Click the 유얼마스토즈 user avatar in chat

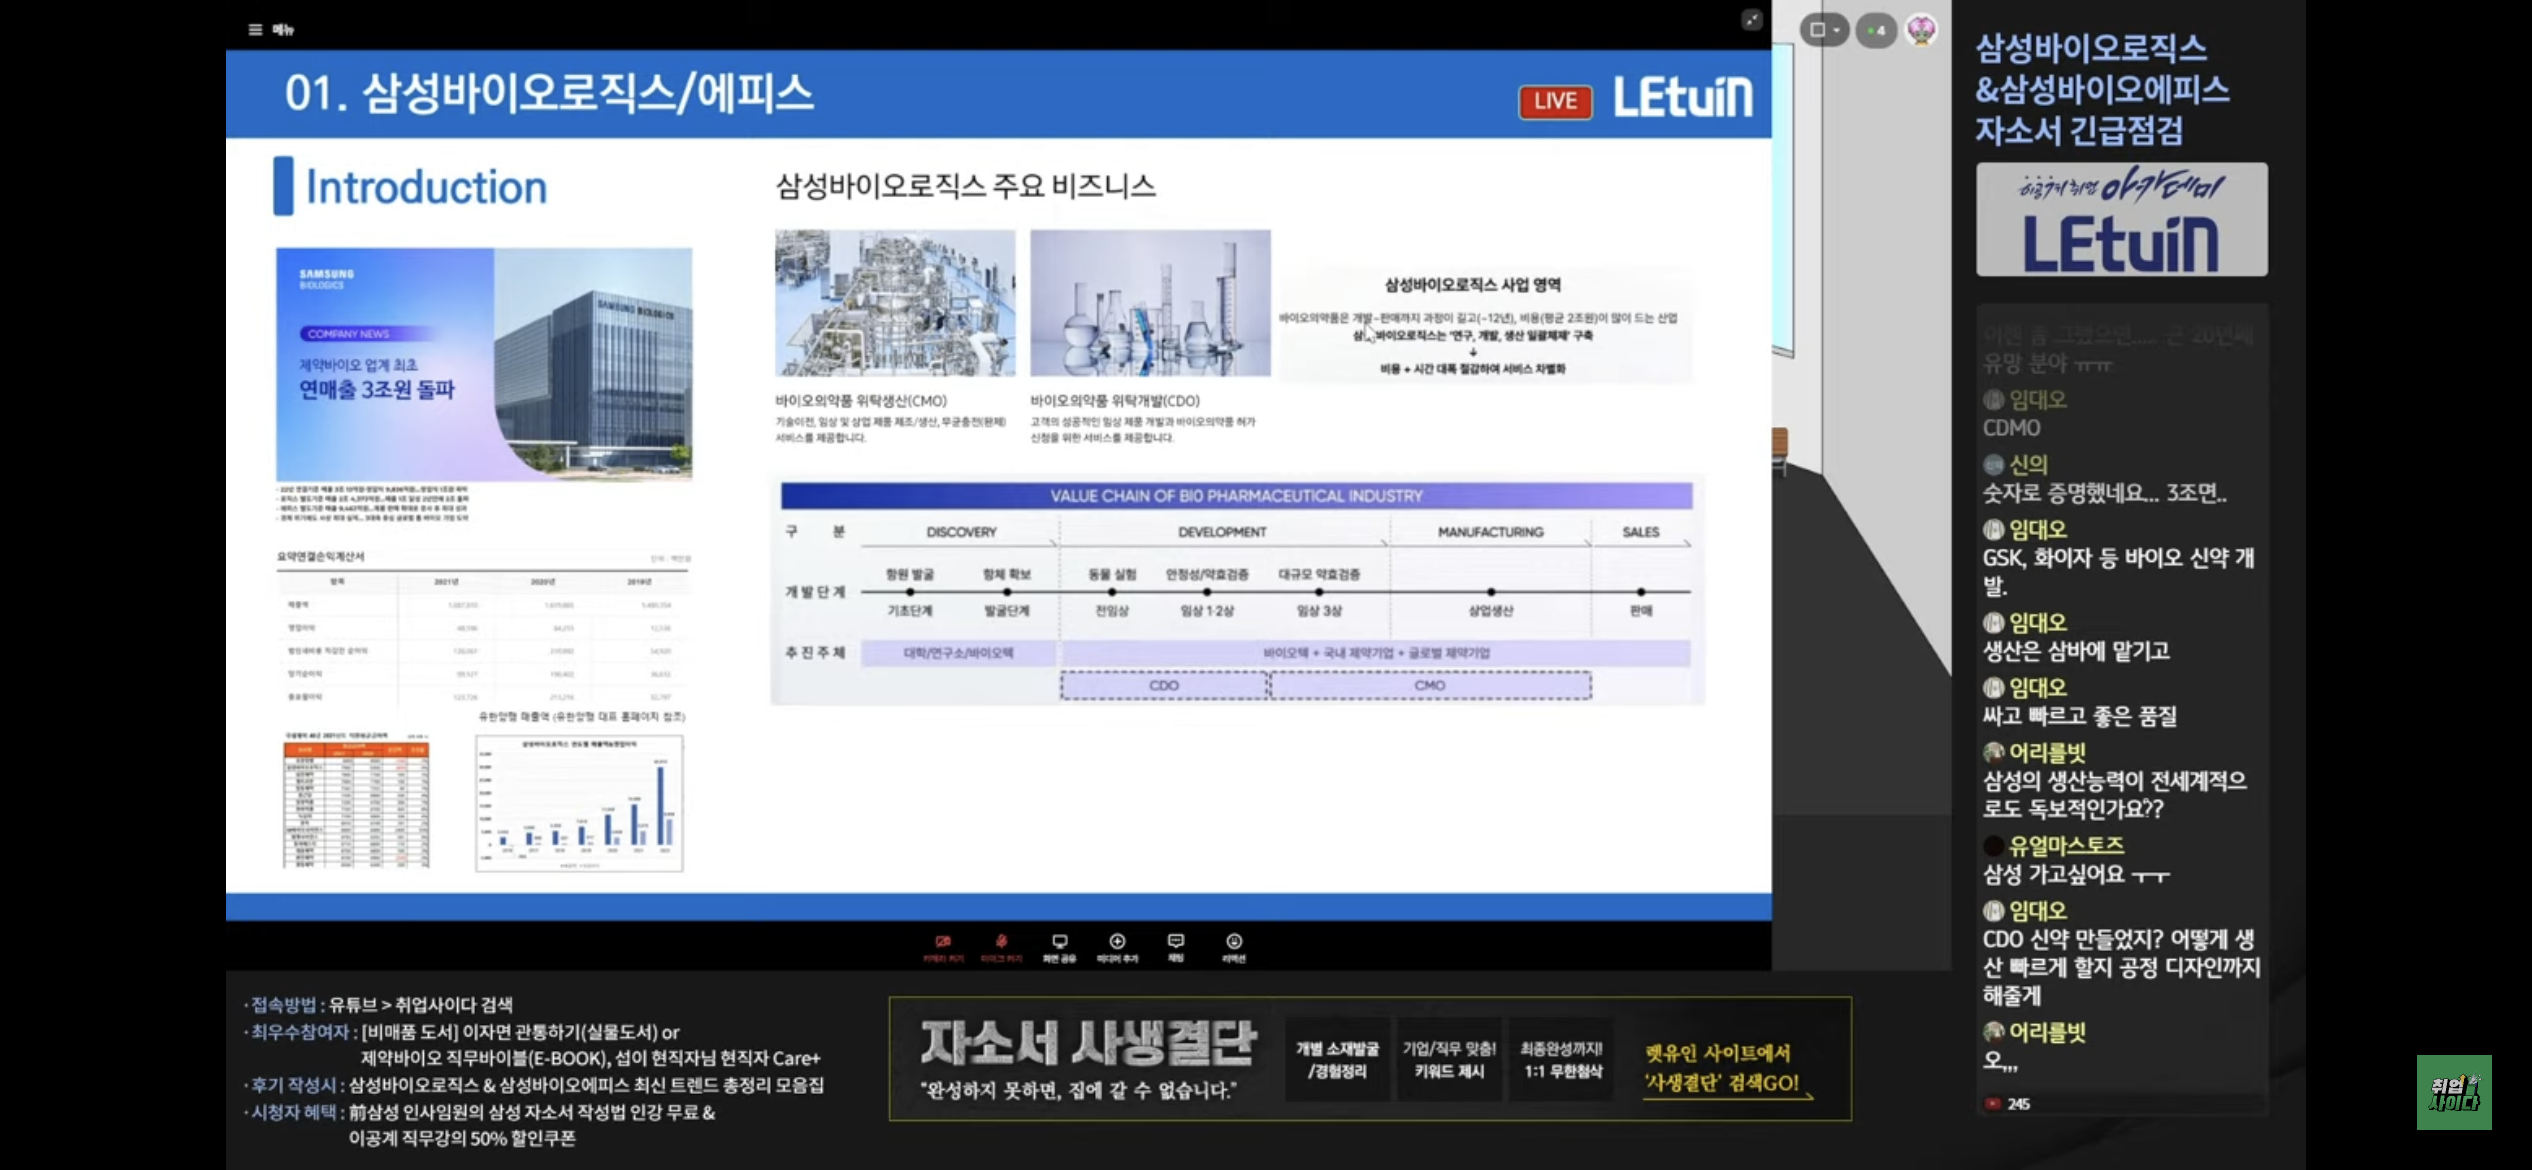[1994, 845]
